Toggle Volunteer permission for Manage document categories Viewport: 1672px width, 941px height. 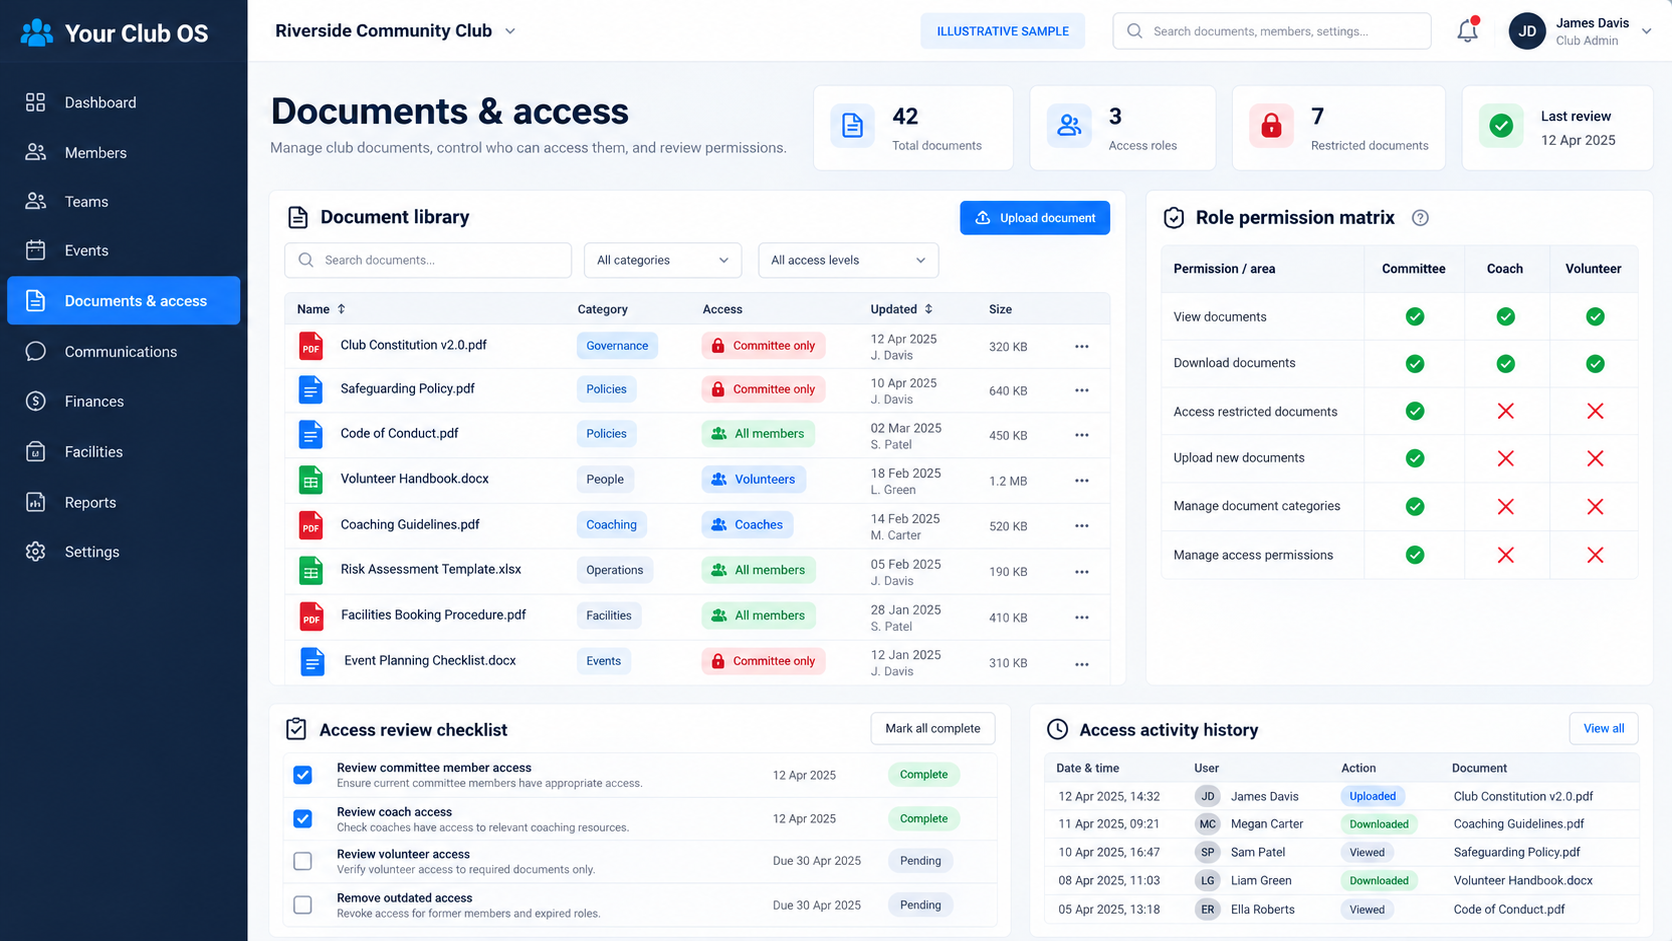[1595, 507]
